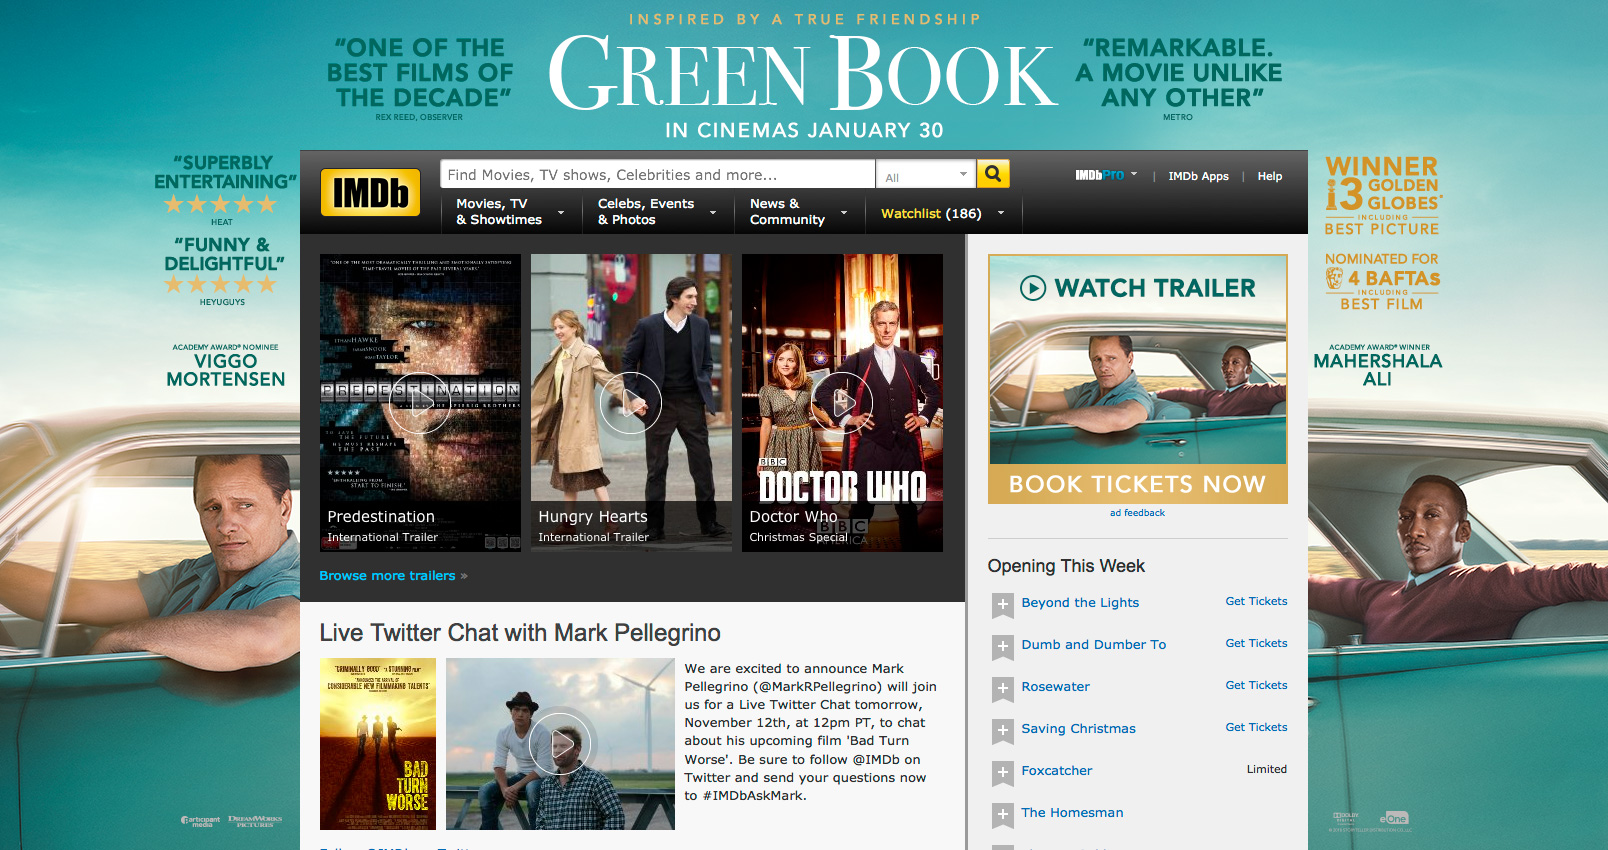Click Live Twitter Chat with Mark Pellegrino heading
The image size is (1608, 850).
520,633
